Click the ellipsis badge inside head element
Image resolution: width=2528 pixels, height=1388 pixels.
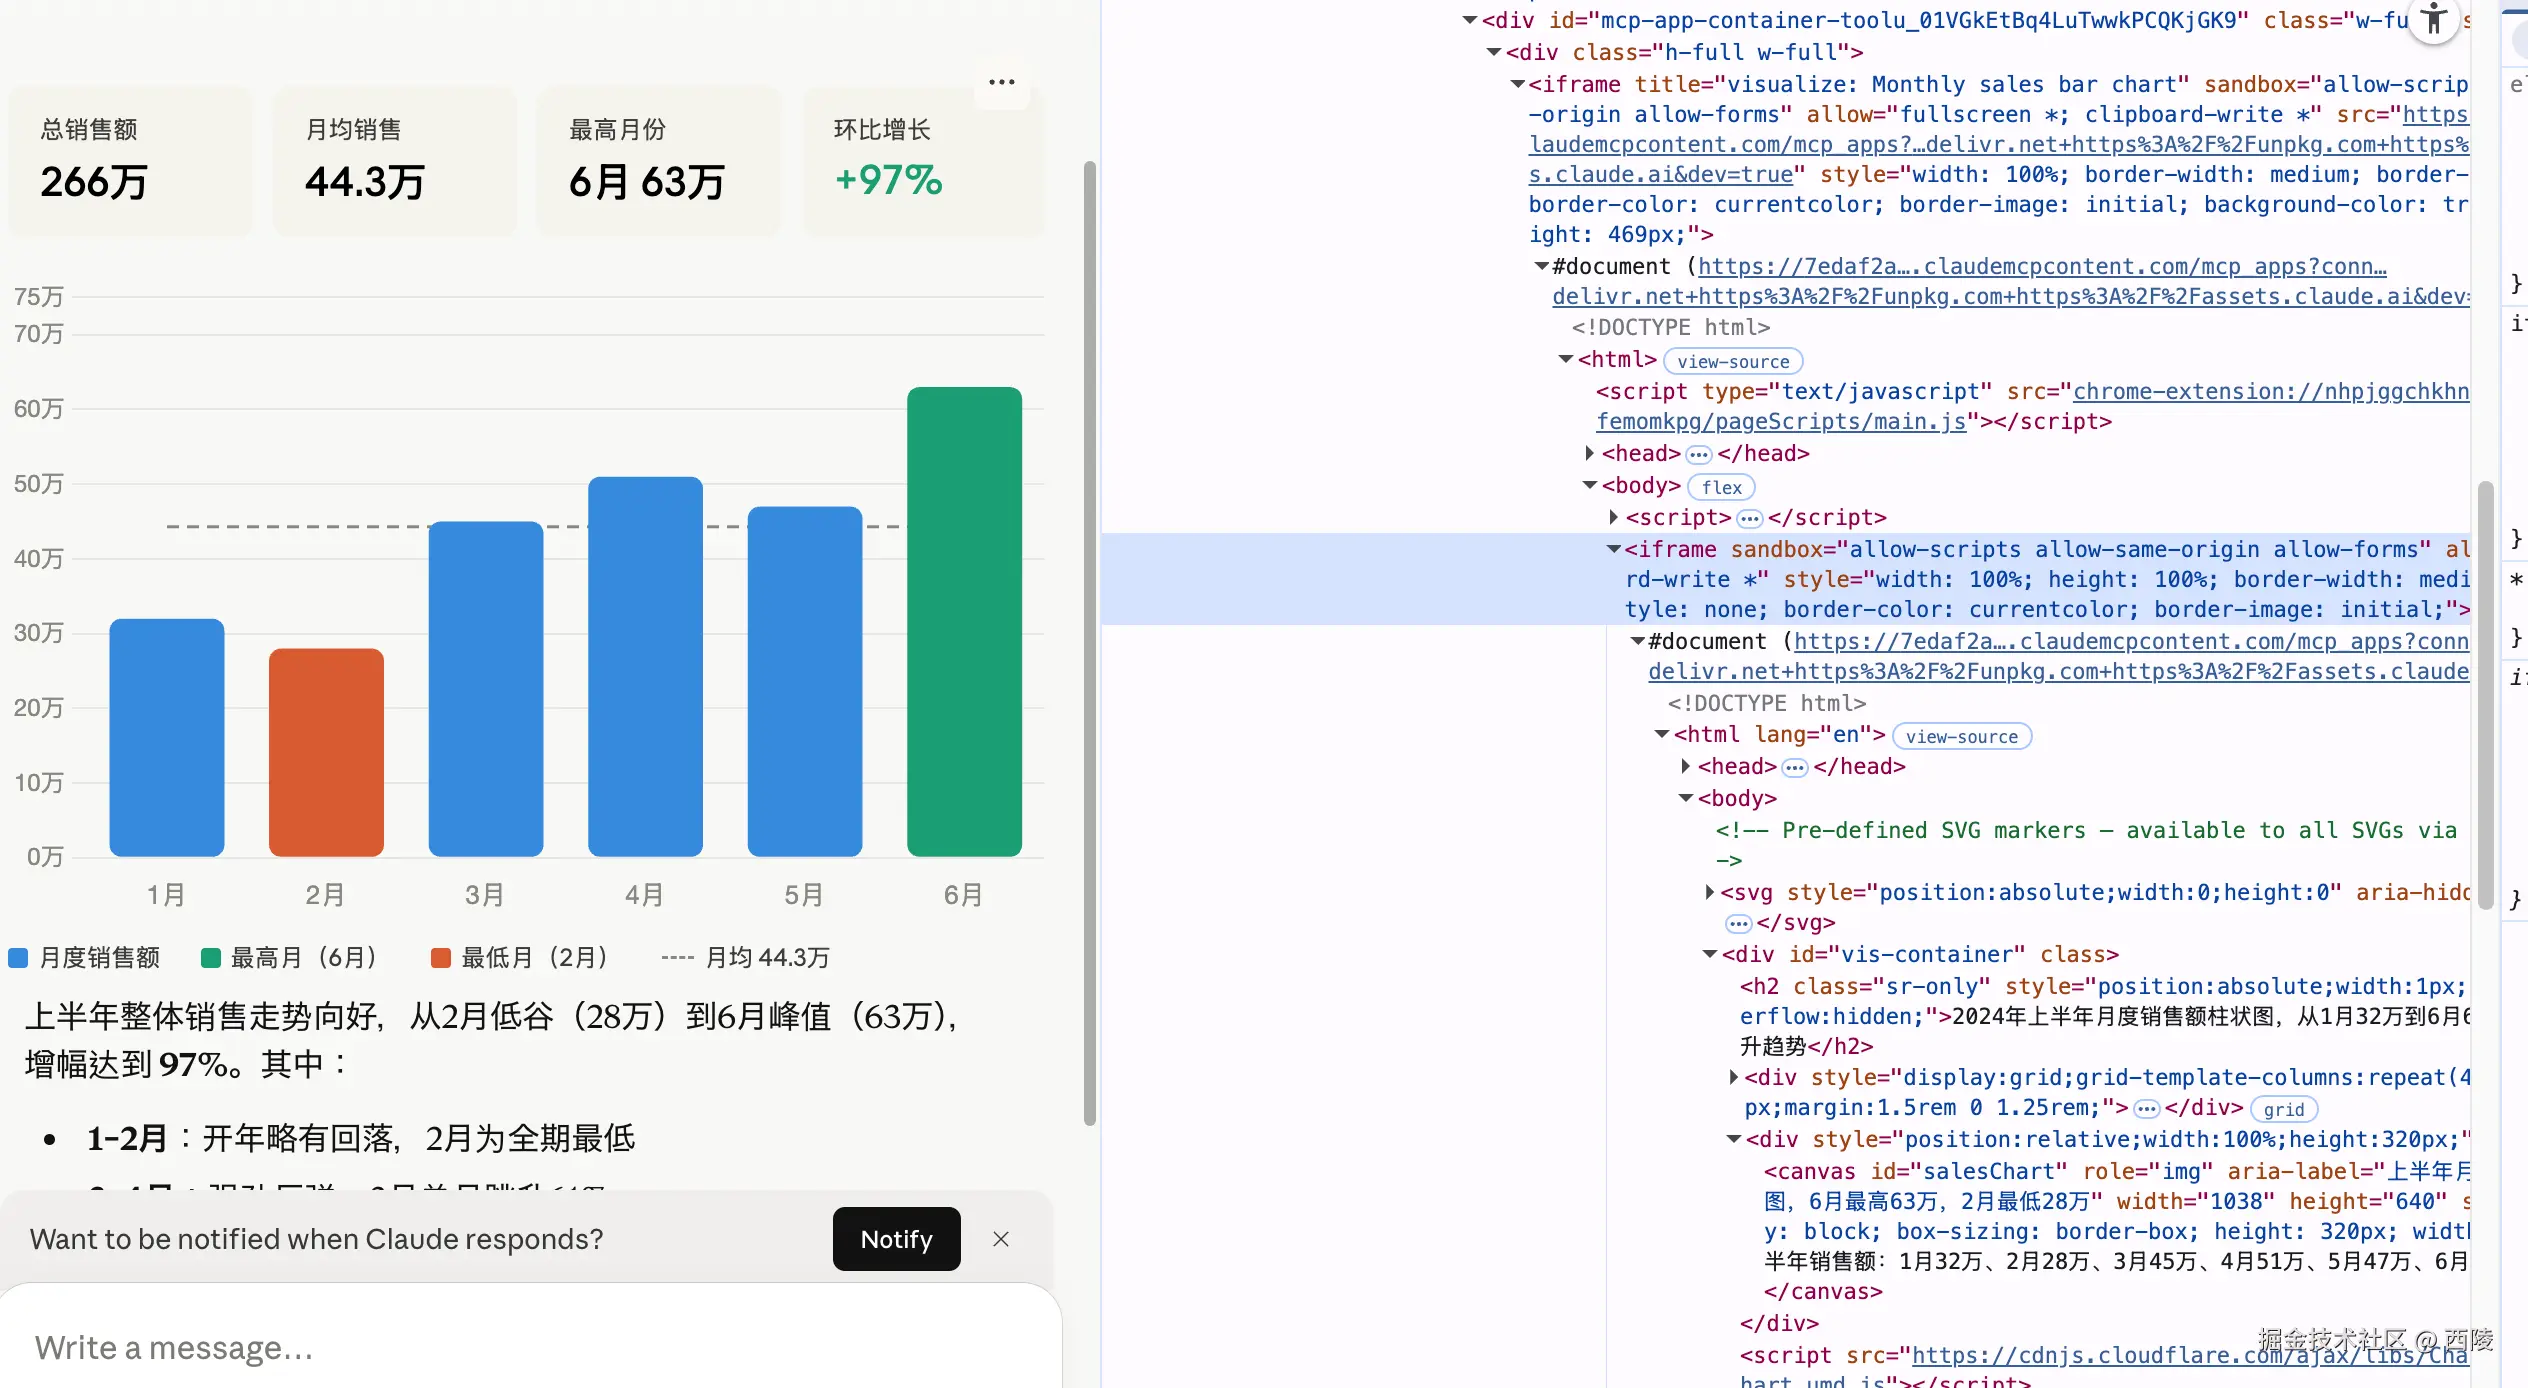(1699, 455)
